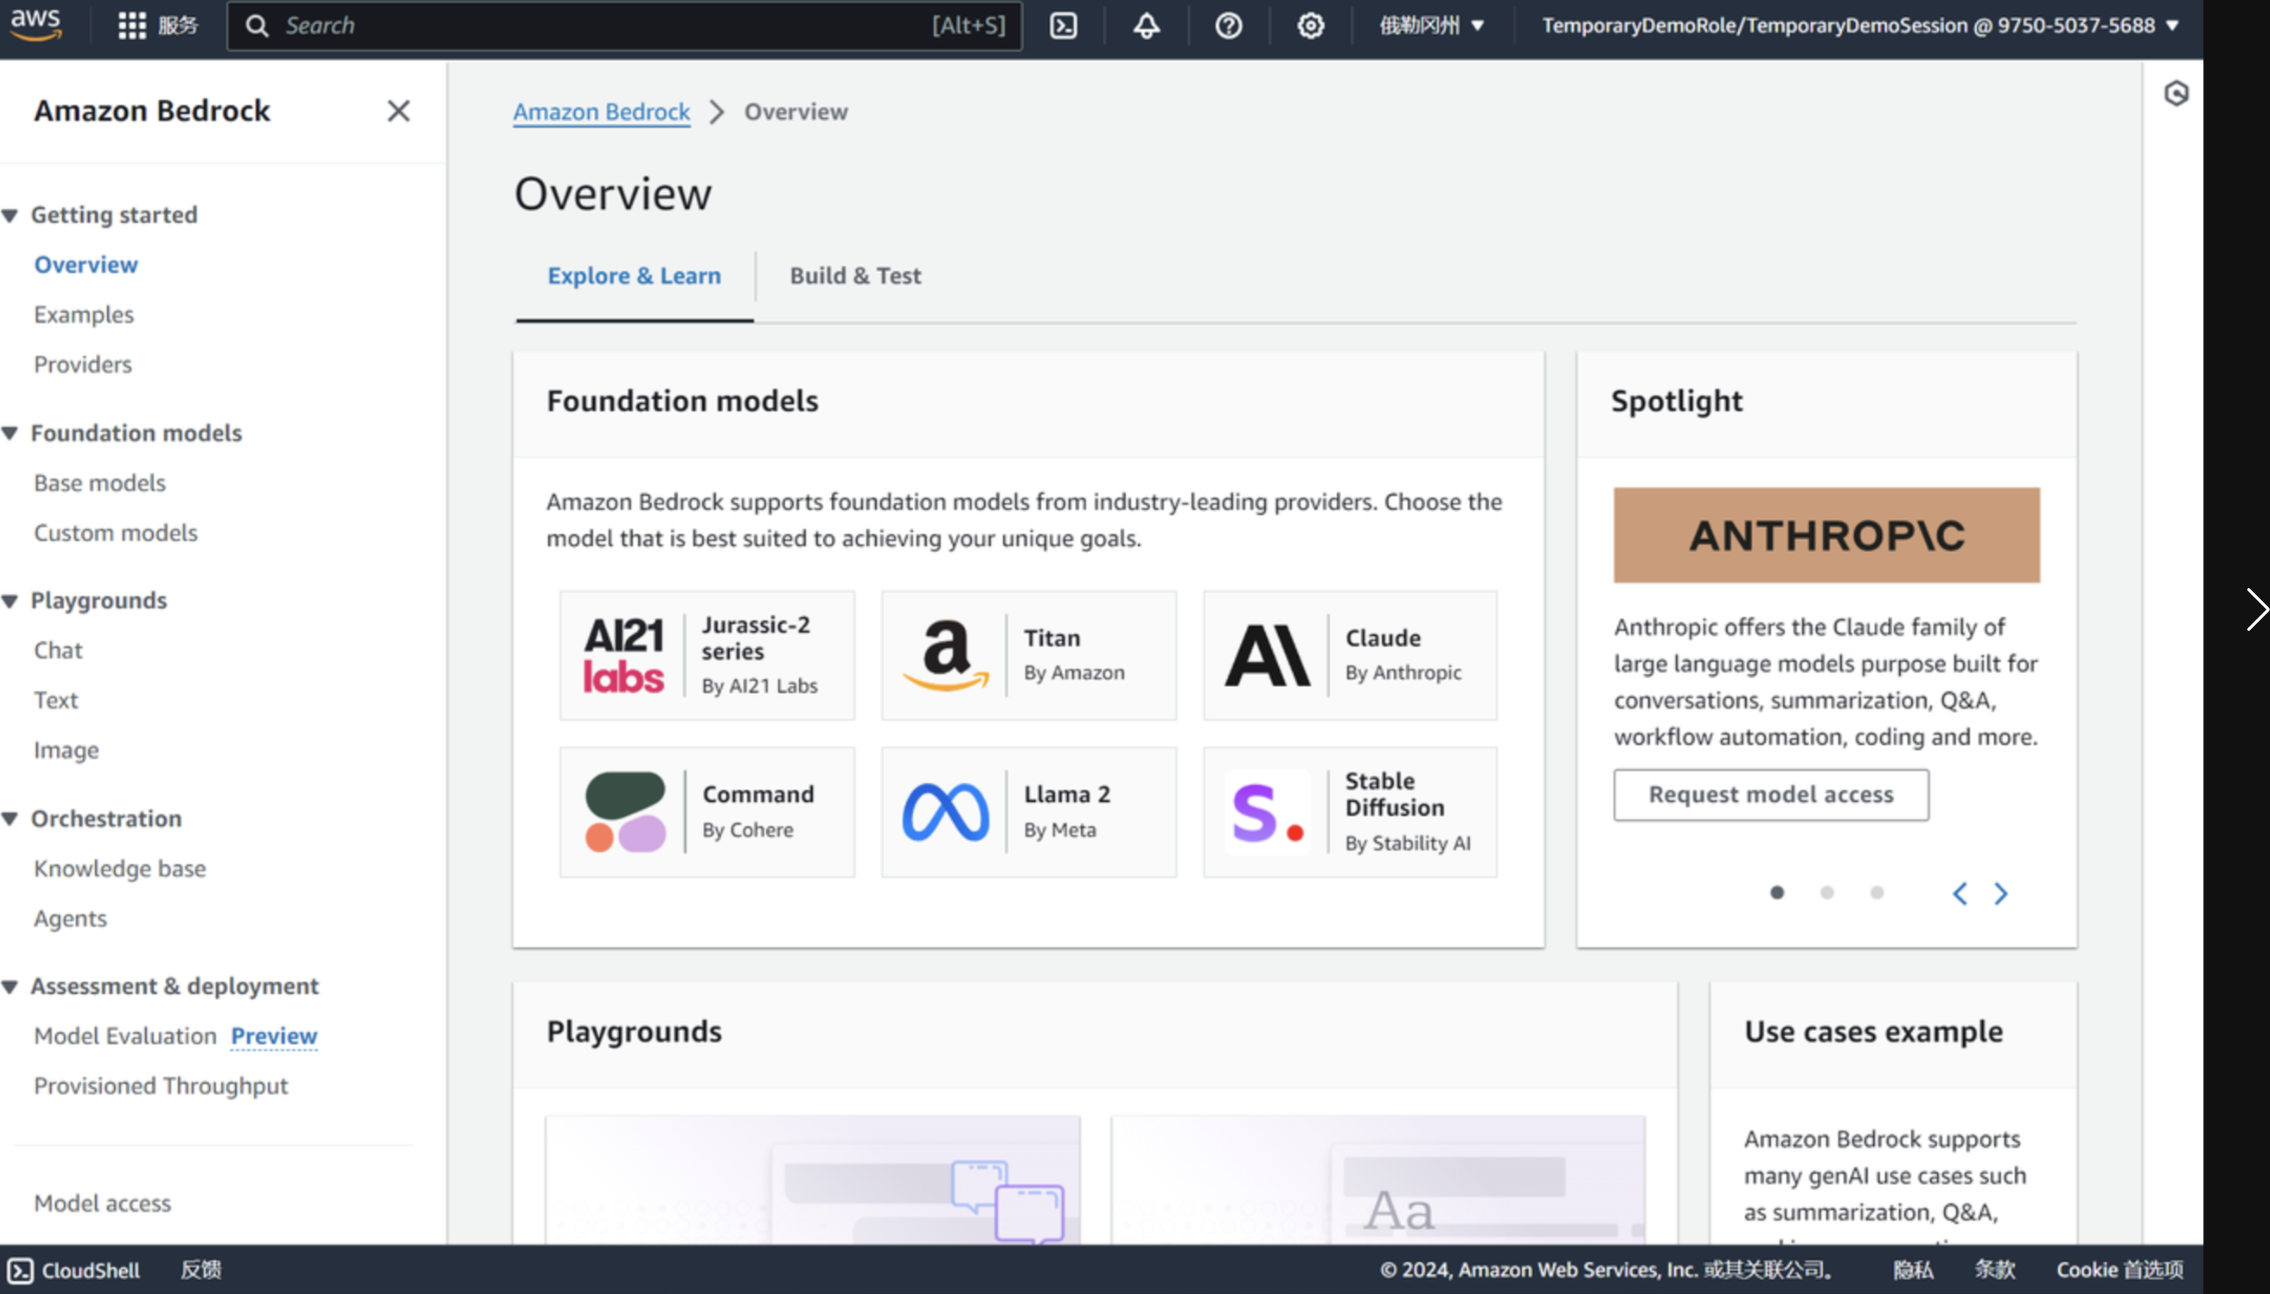Open the Stable Diffusion model card

click(1350, 812)
